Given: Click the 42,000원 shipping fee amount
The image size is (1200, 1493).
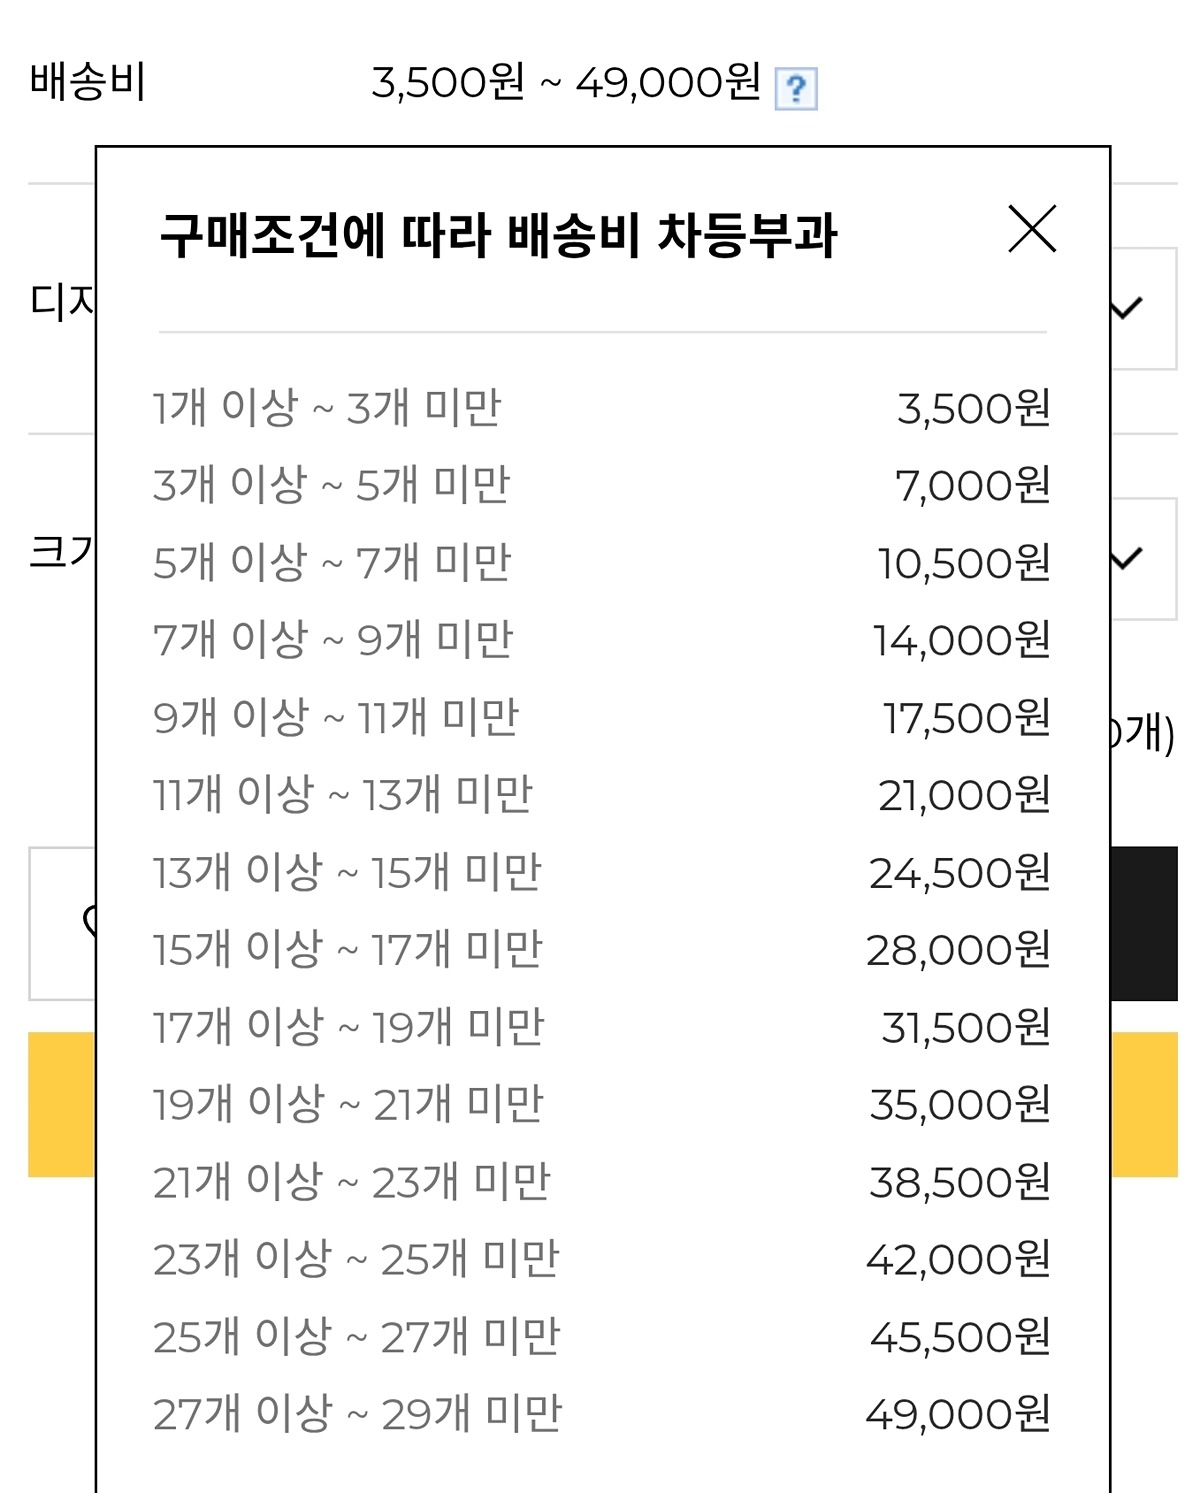Looking at the screenshot, I should 958,1260.
